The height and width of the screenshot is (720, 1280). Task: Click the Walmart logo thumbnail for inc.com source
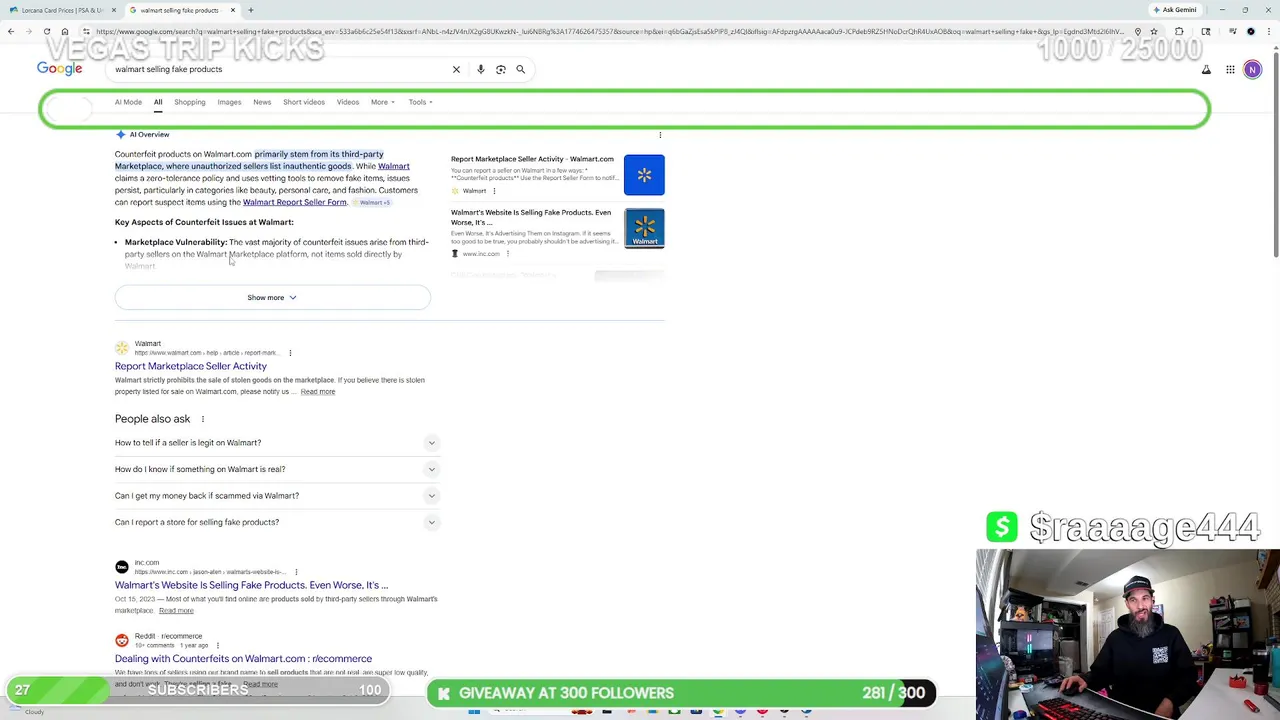point(644,228)
